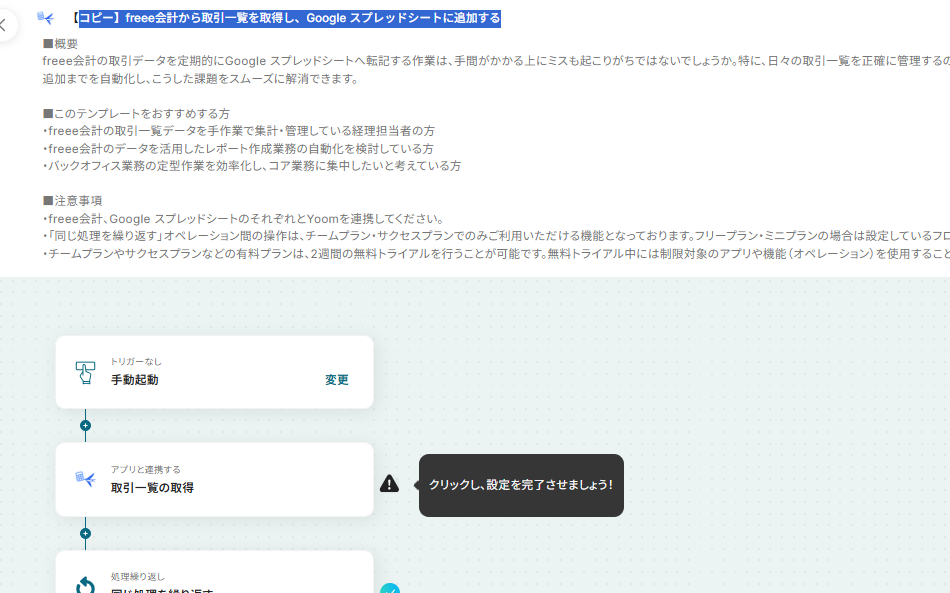950x593 pixels.
Task: Click the トリガーなし label
Action: [x=136, y=362]
